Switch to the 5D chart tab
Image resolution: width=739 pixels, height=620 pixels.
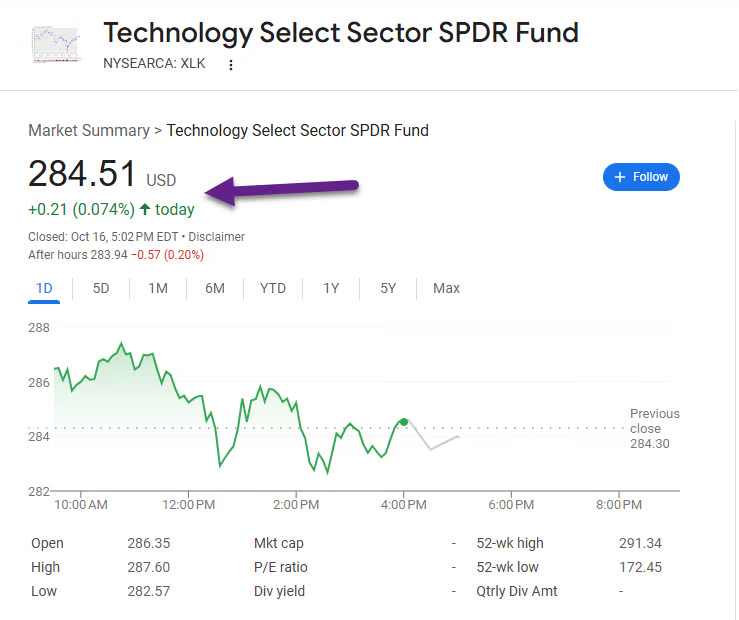[101, 288]
